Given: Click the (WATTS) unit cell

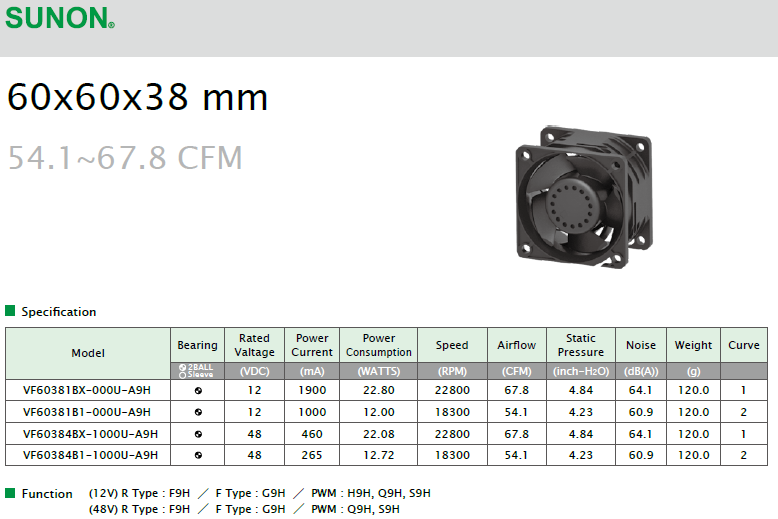Looking at the screenshot, I should point(379,371).
